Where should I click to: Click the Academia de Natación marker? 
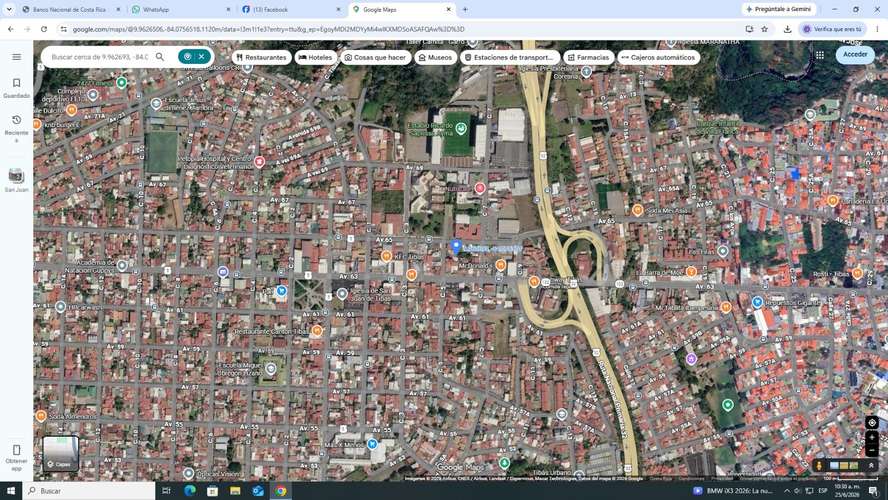pyautogui.click(x=122, y=265)
